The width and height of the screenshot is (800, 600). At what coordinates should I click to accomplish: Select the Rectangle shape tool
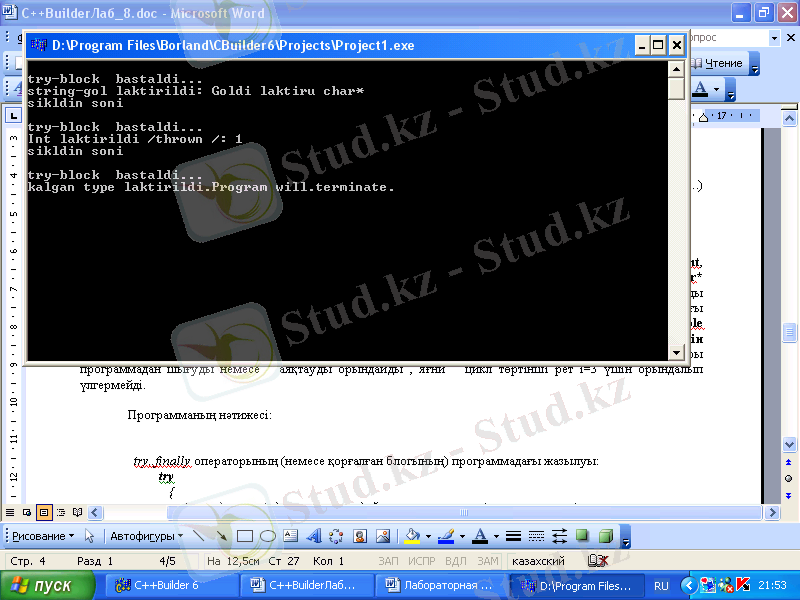tap(244, 536)
